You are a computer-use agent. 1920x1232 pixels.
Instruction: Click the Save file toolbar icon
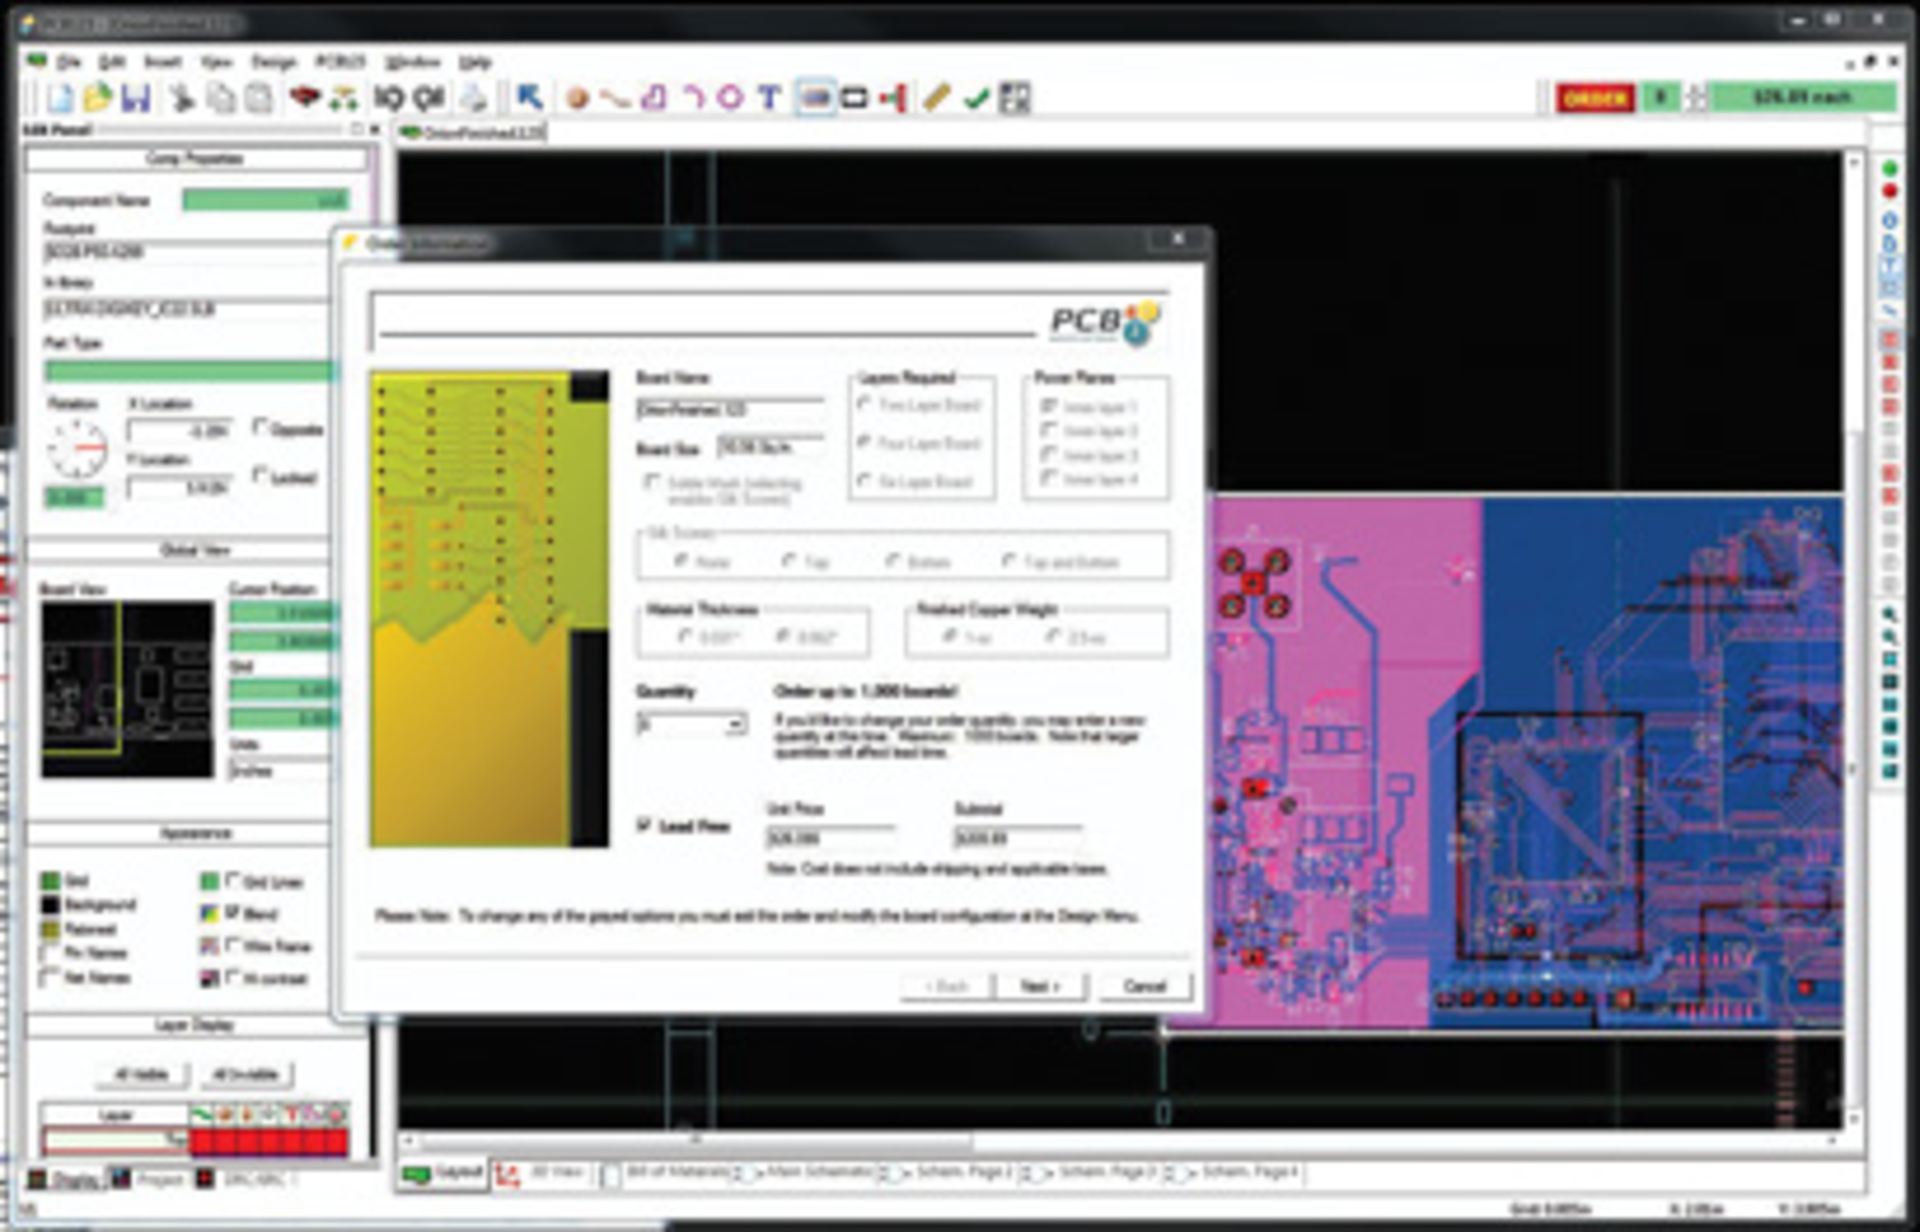tap(135, 98)
